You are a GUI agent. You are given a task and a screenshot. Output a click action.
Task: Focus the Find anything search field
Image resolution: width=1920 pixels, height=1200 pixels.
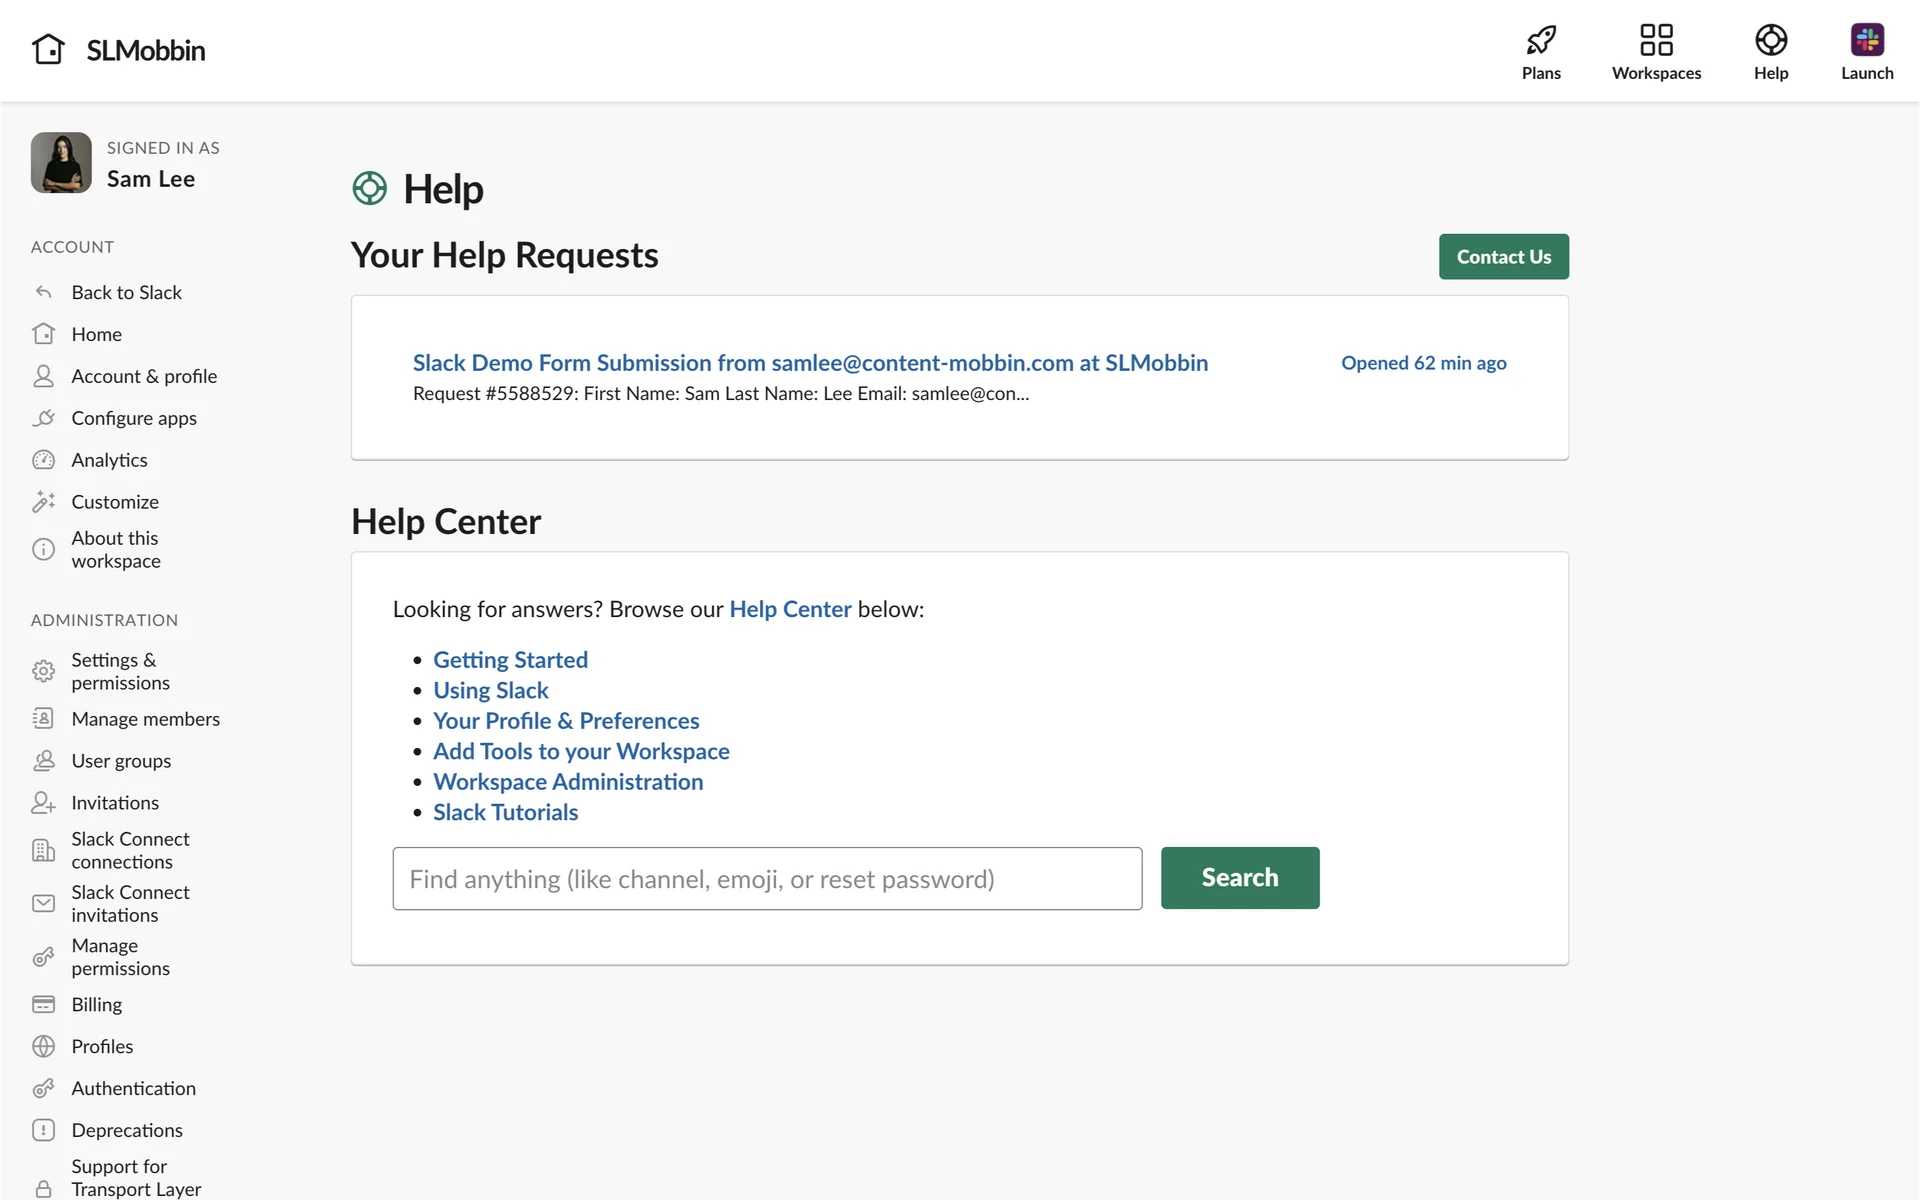coord(767,879)
